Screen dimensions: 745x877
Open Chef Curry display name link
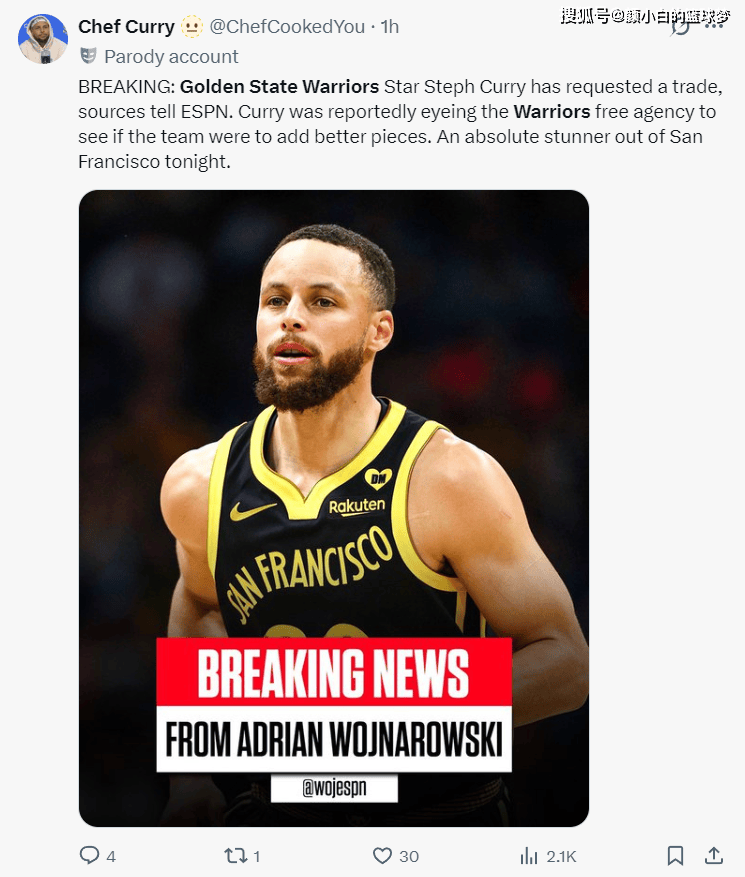[126, 26]
